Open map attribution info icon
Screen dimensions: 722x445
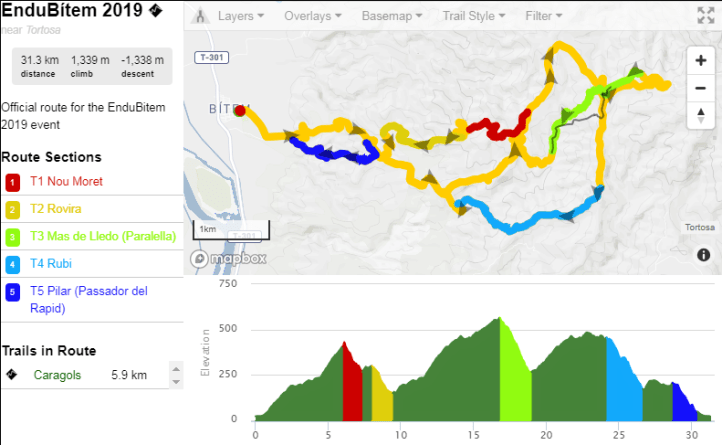coord(704,255)
